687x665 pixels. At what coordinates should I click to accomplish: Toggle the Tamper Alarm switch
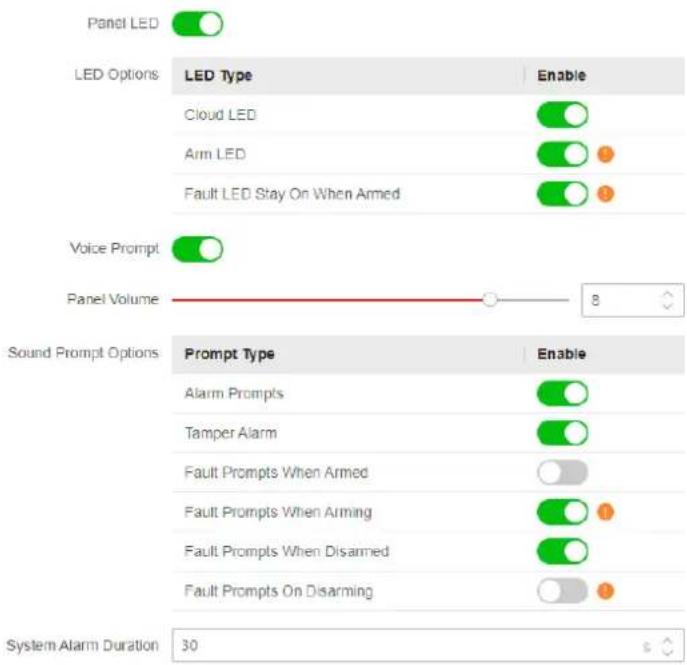[563, 433]
